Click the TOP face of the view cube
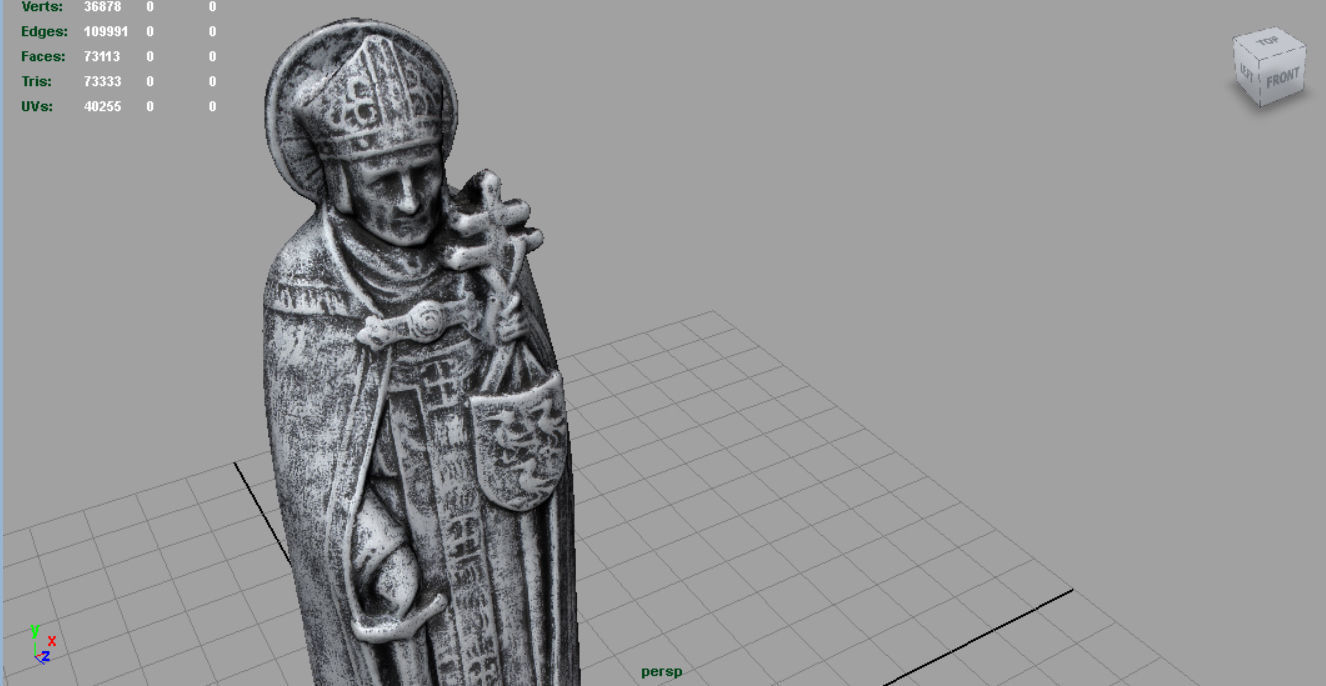 click(1268, 43)
